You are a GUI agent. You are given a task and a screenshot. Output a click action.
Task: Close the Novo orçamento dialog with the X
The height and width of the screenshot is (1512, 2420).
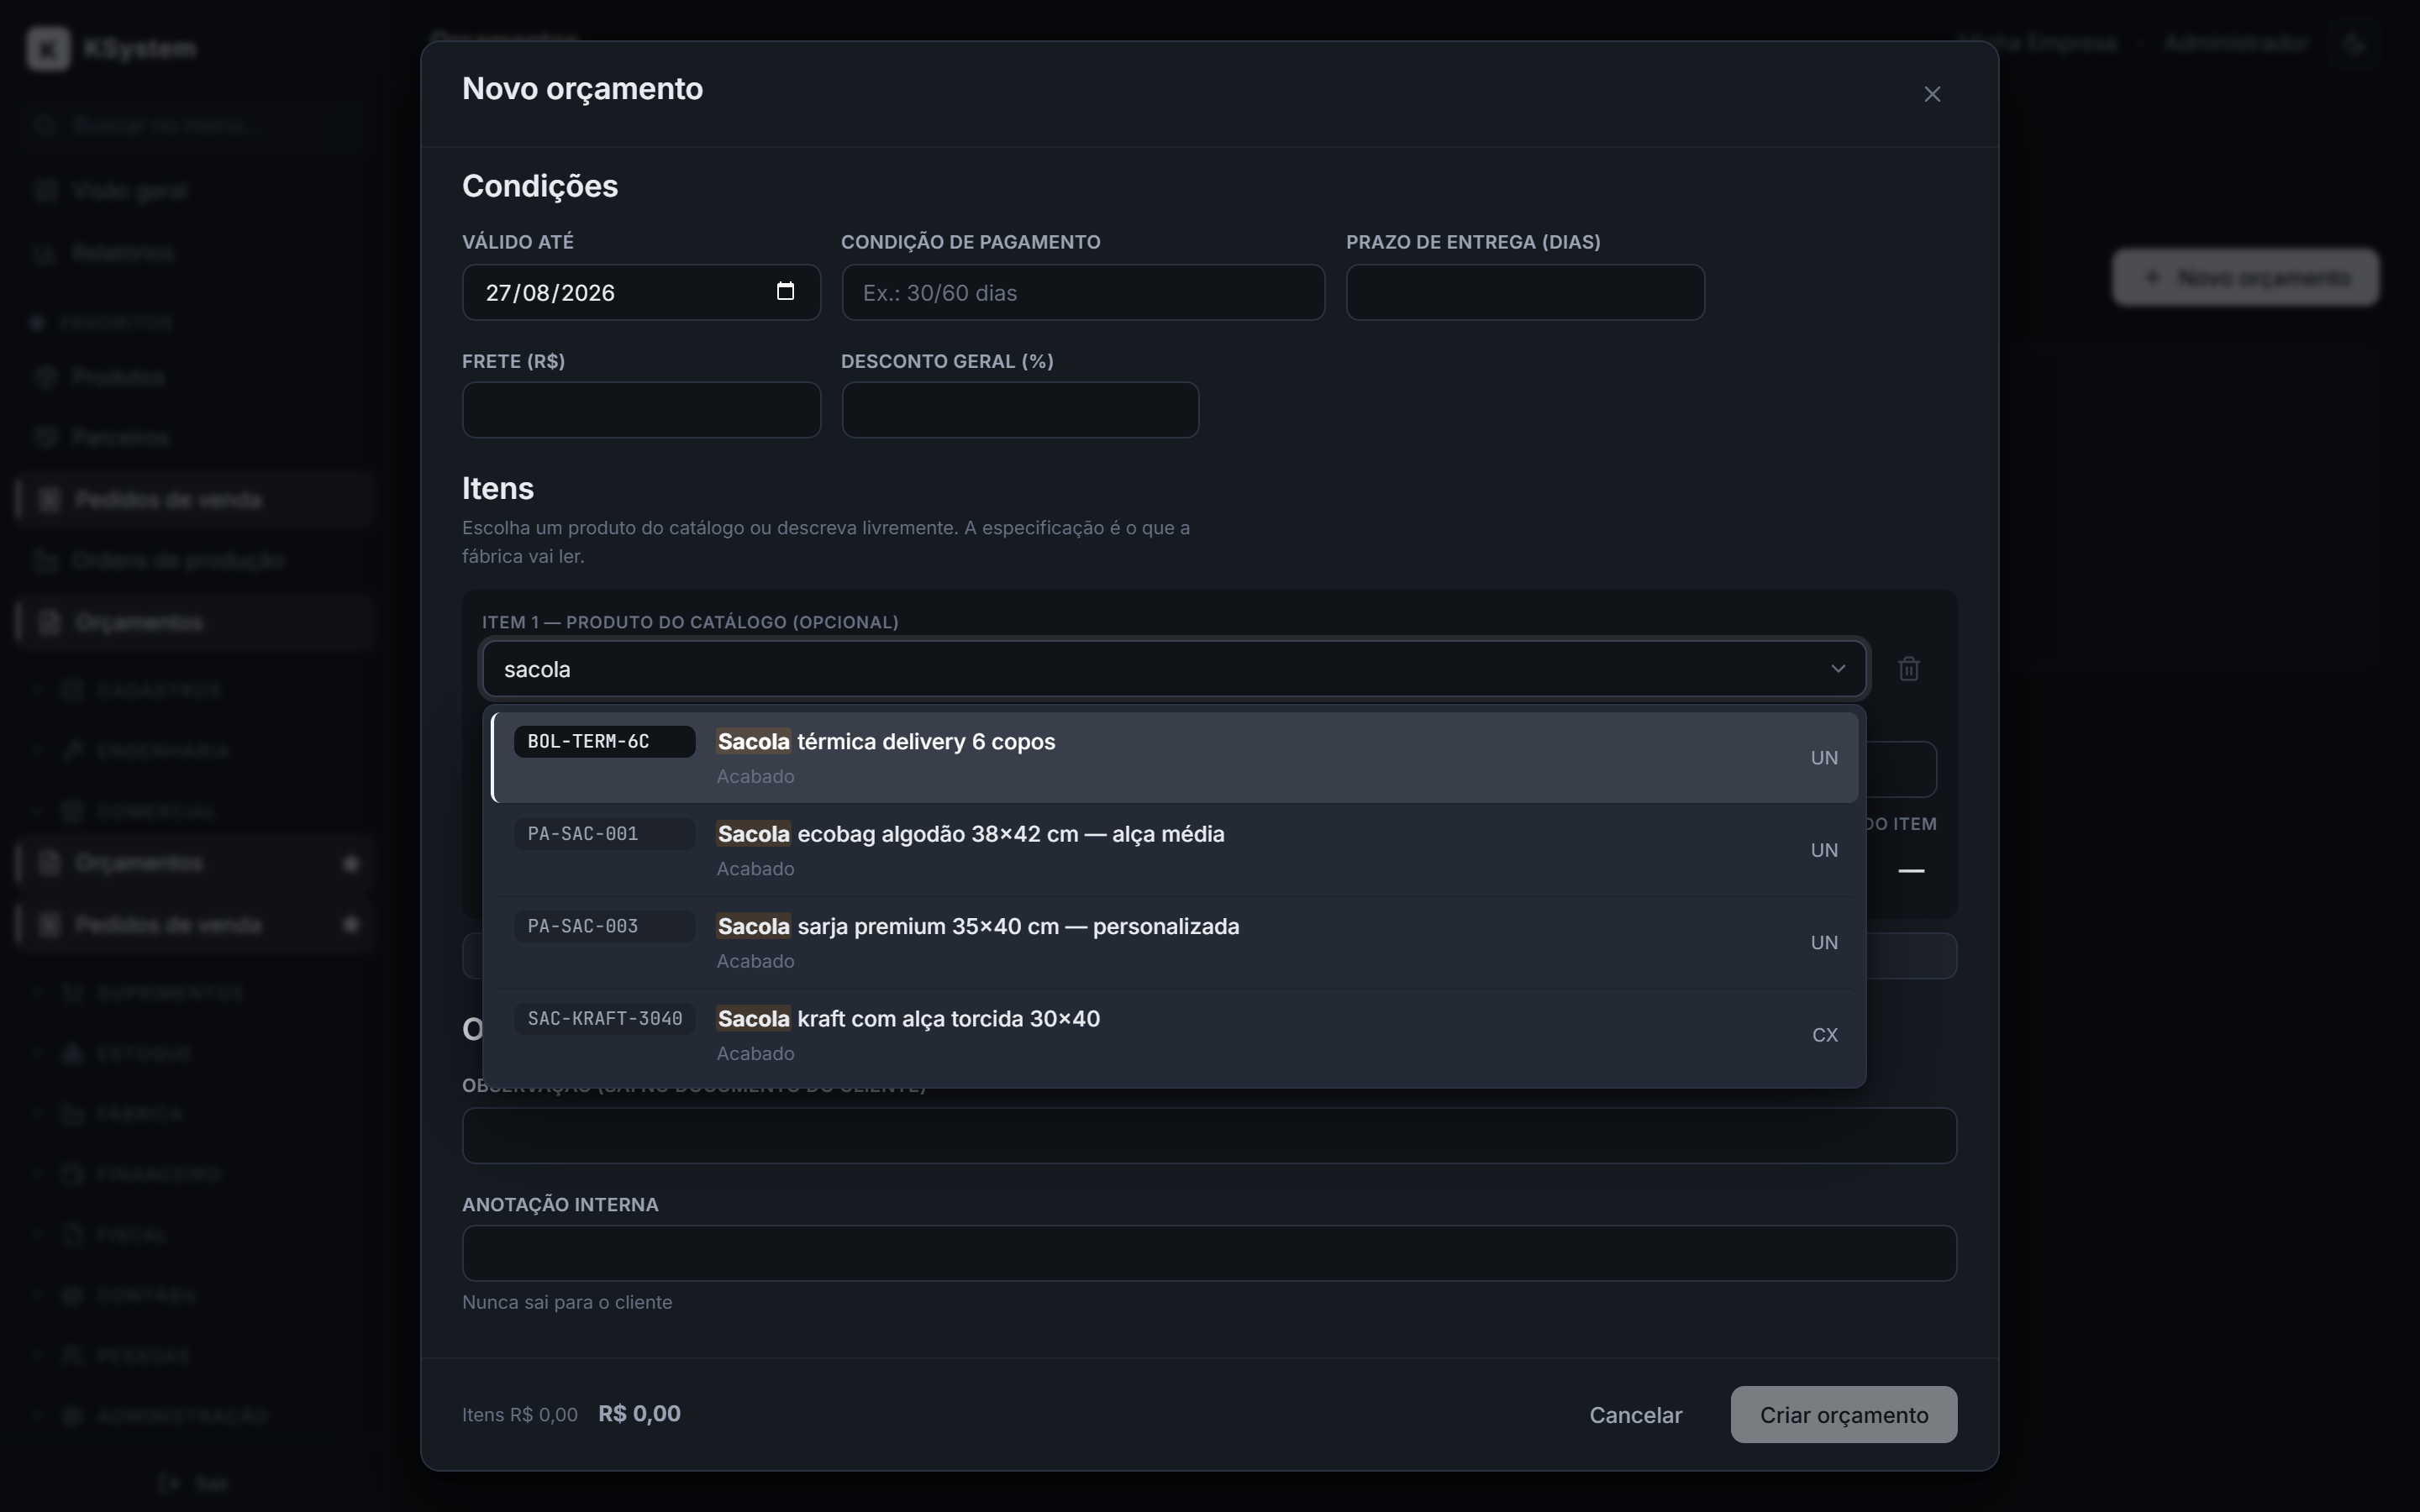click(x=1932, y=94)
